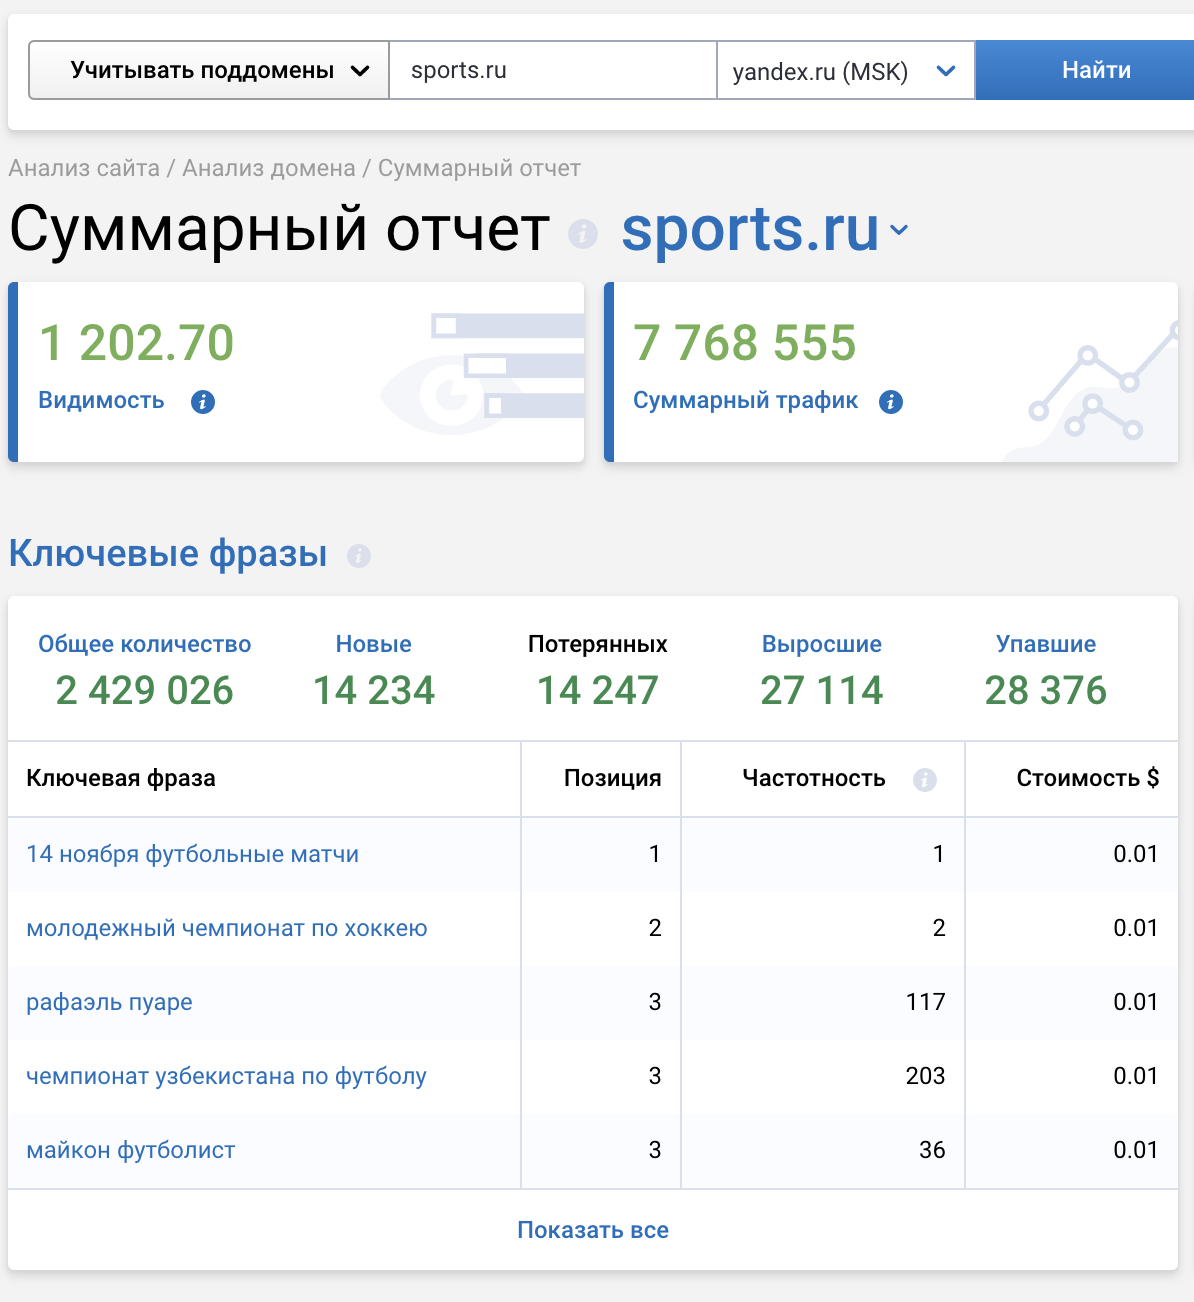Select the Новые phrases tab
The image size is (1194, 1302).
[x=374, y=644]
